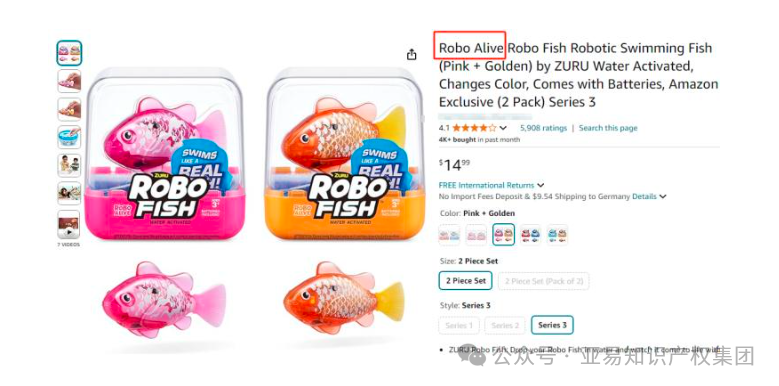Pick the fifth color variant swatch
Image resolution: width=779 pixels, height=386 pixels.
(x=557, y=234)
